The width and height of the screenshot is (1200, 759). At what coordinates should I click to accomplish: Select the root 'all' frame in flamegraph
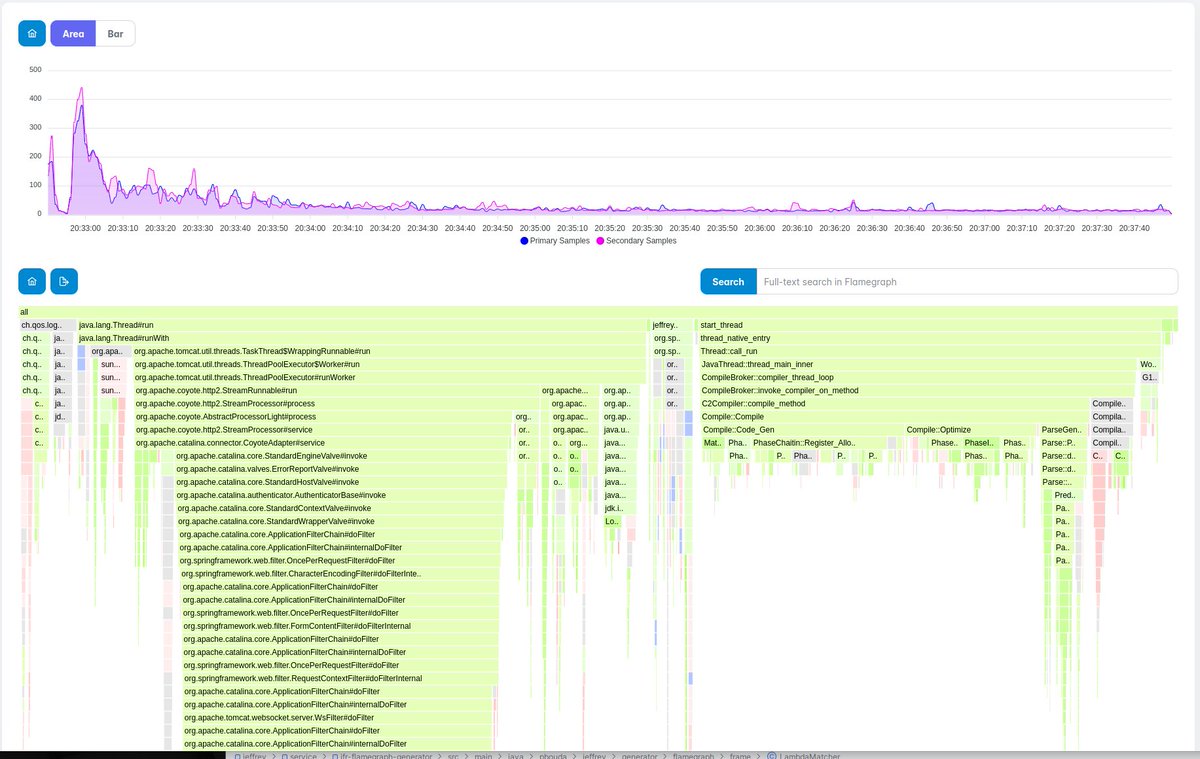point(598,312)
